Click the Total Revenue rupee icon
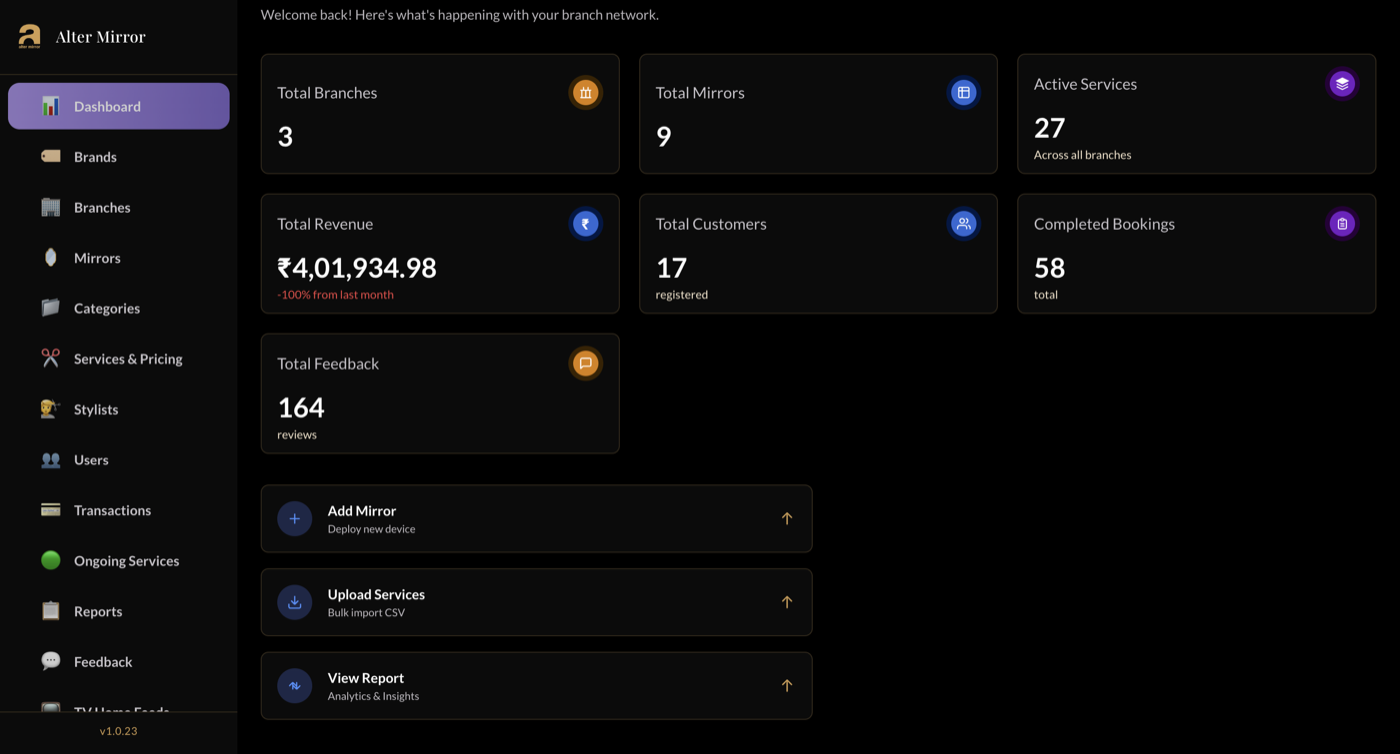Image resolution: width=1400 pixels, height=754 pixels. click(x=586, y=224)
